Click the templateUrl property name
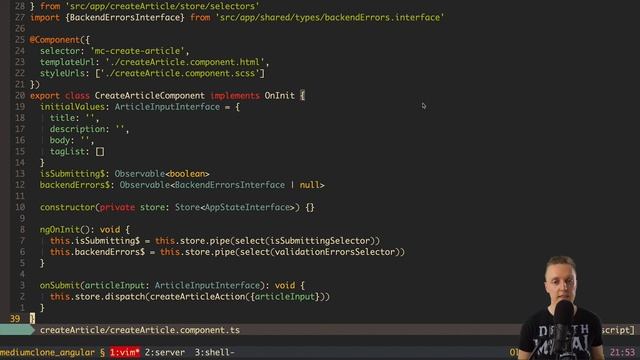640x360 pixels. pyautogui.click(x=67, y=62)
